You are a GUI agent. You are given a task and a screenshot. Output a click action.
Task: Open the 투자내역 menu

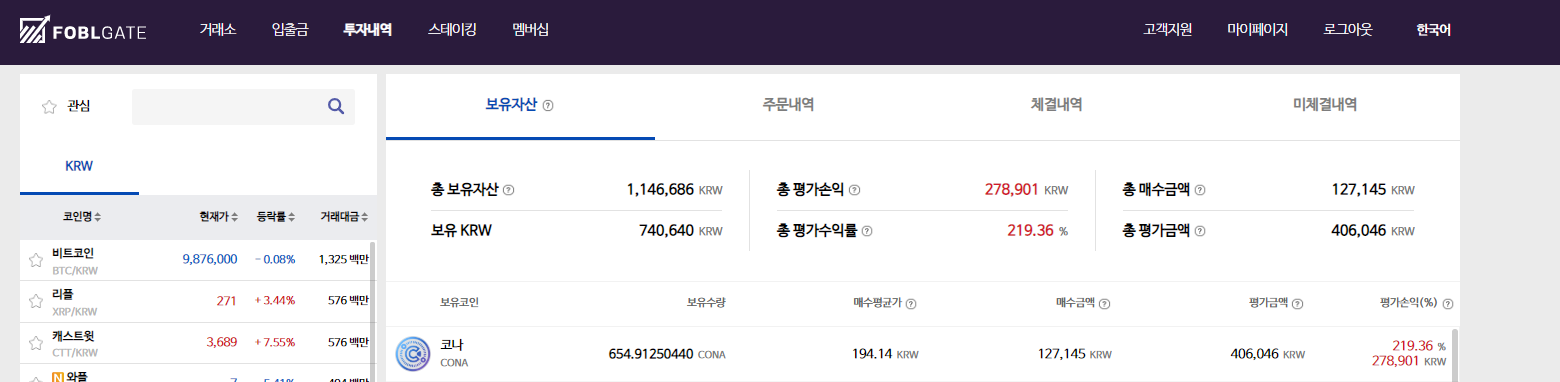tap(367, 30)
